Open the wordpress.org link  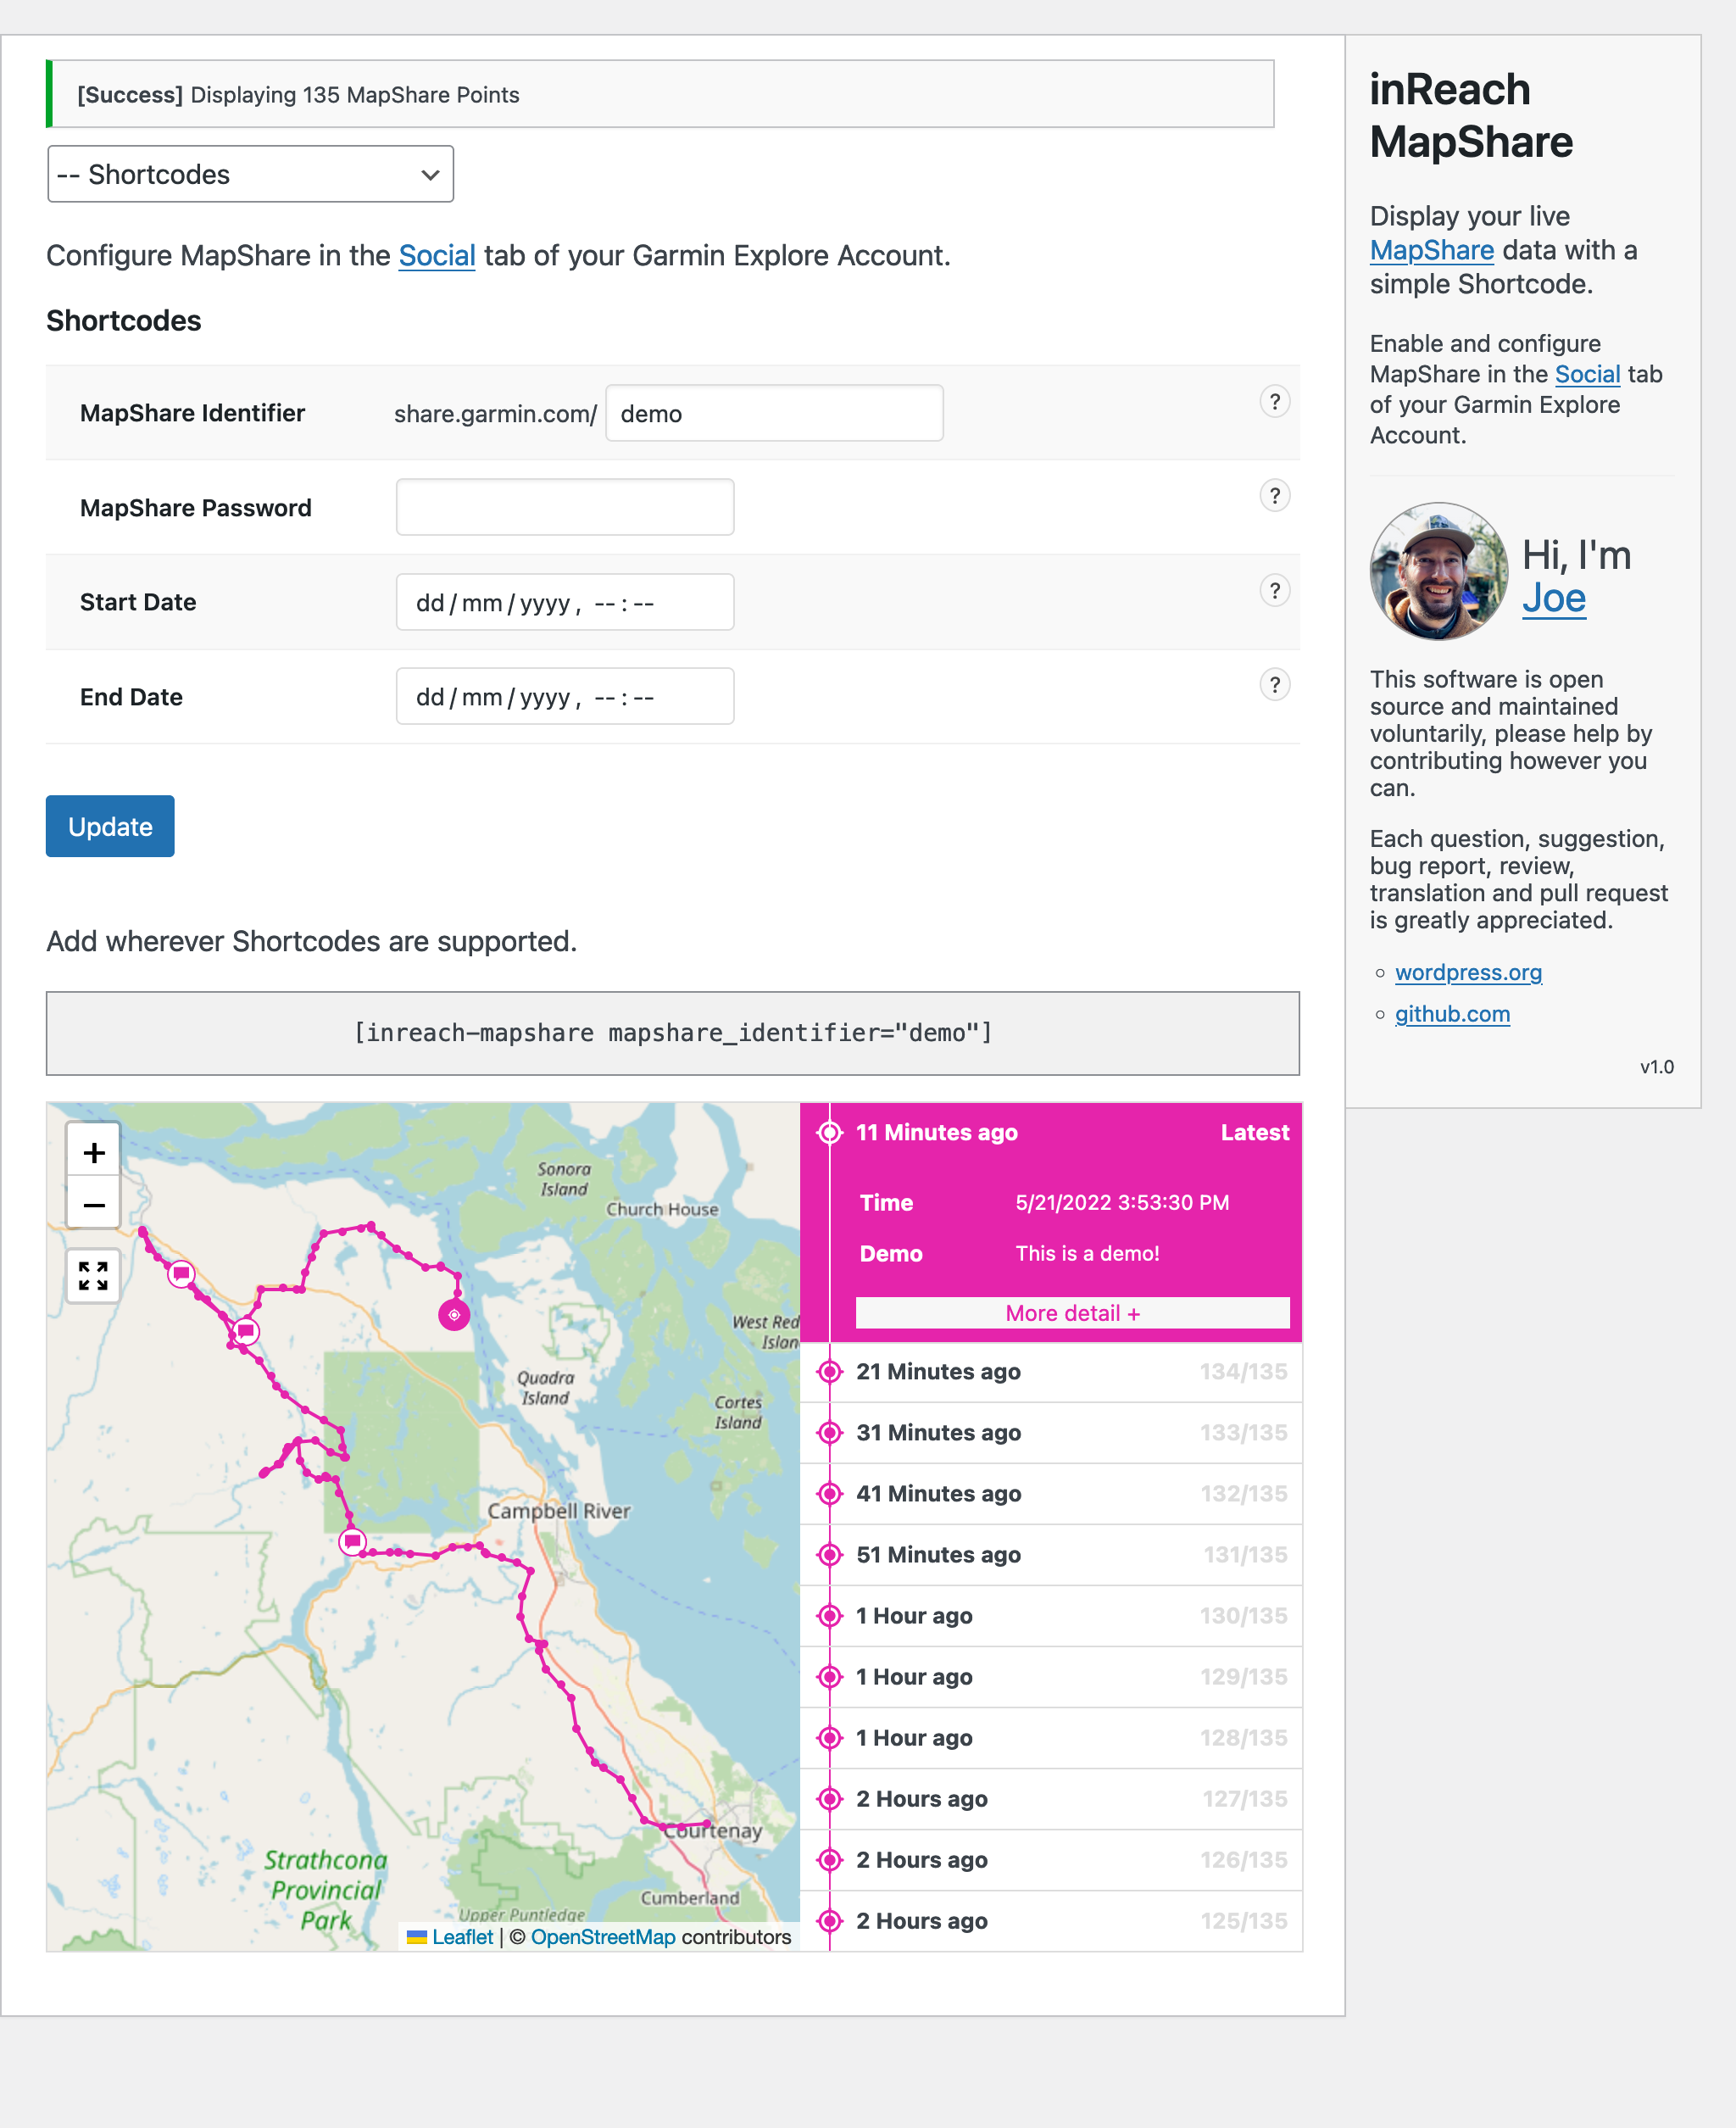1468,972
